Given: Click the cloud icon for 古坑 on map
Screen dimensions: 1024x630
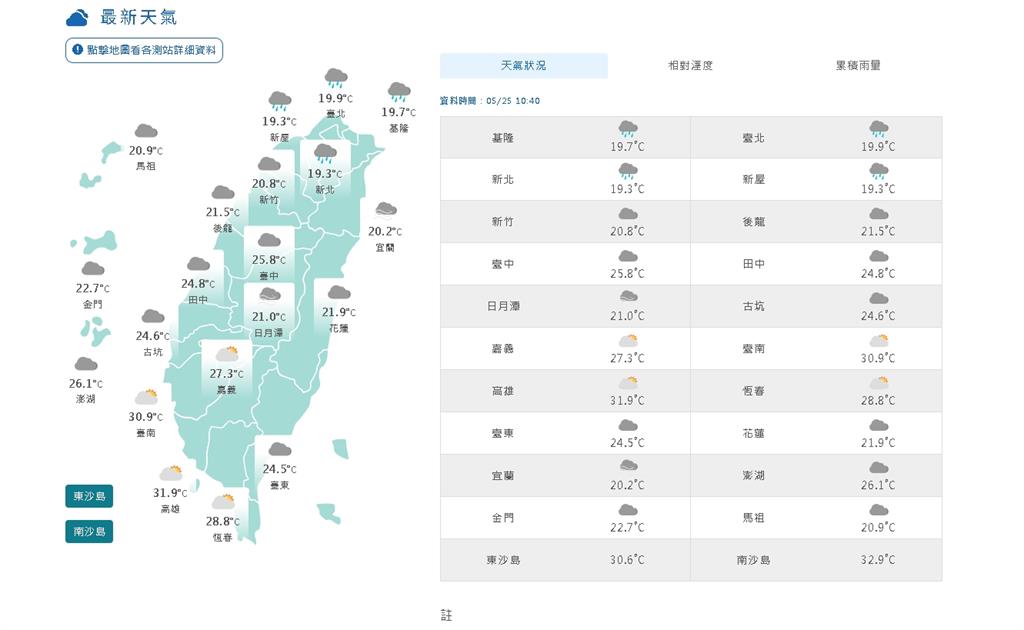Looking at the screenshot, I should tap(153, 317).
